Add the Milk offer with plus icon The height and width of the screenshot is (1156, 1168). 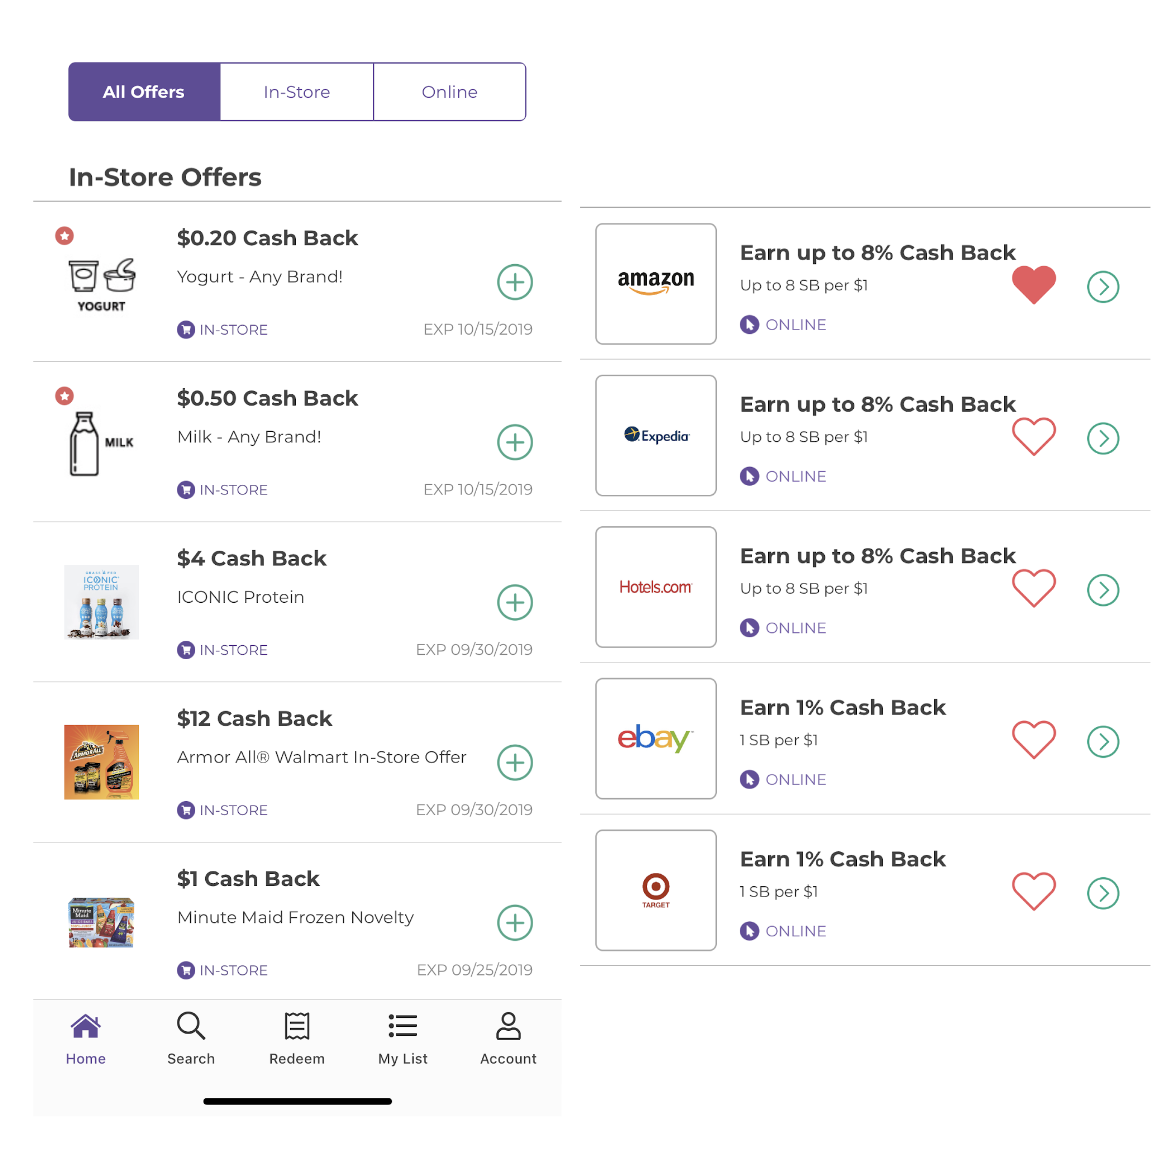[x=515, y=442]
